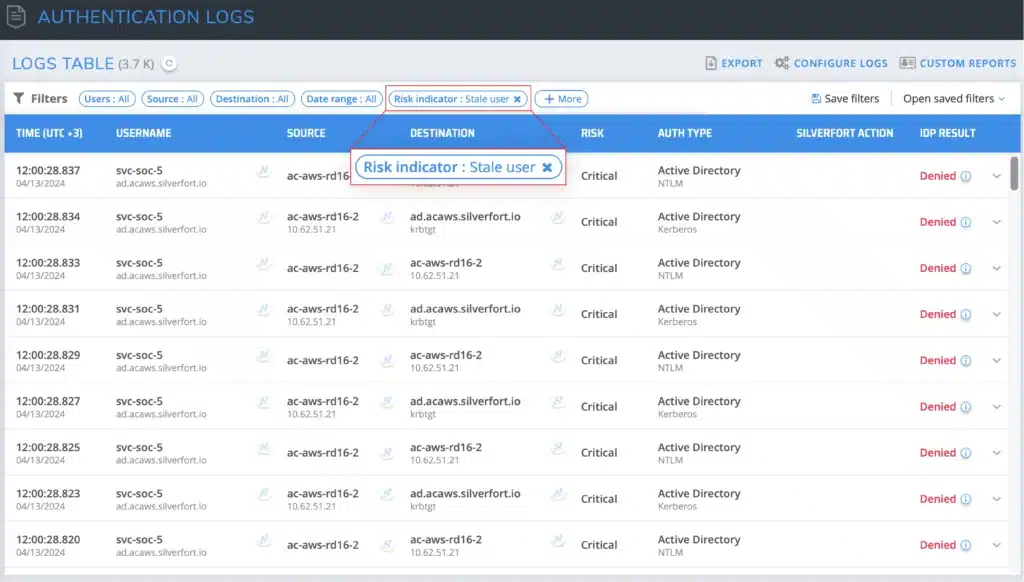Sort by the Silverfort Action column header
This screenshot has width=1024, height=582.
(844, 133)
